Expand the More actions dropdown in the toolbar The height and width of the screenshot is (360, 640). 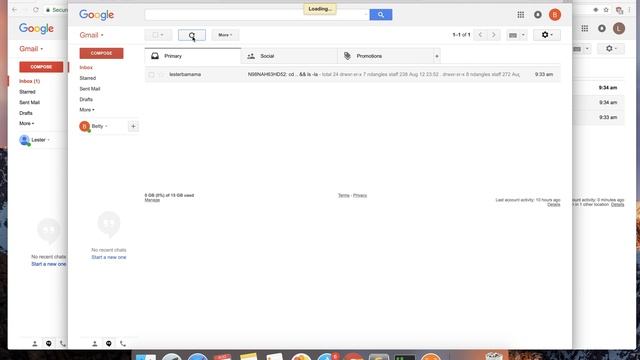(x=225, y=35)
